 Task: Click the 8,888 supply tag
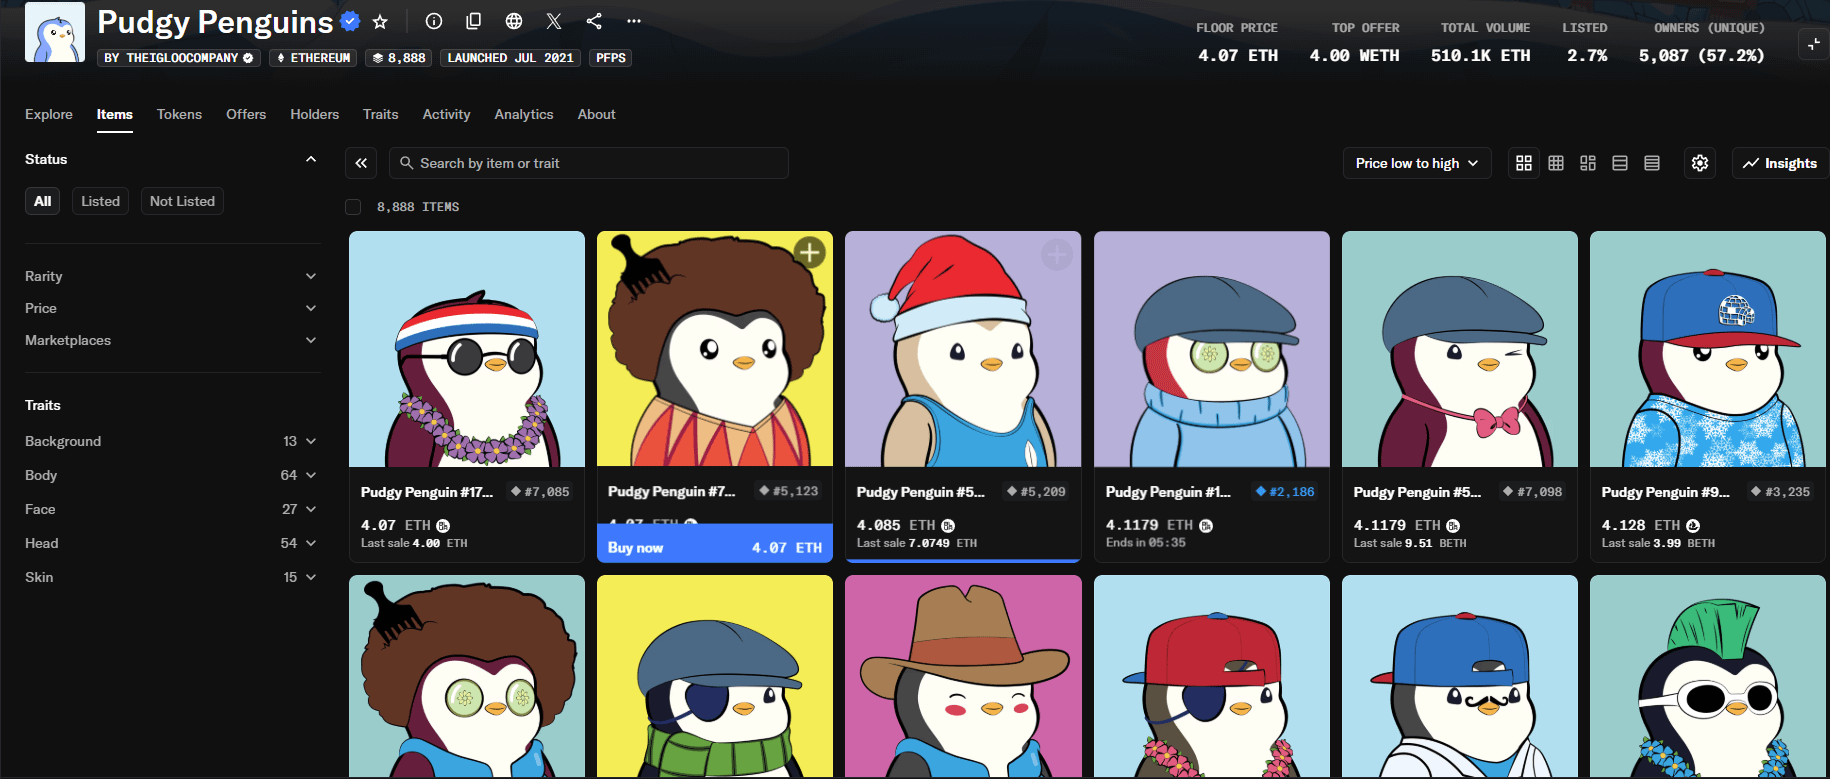(399, 58)
